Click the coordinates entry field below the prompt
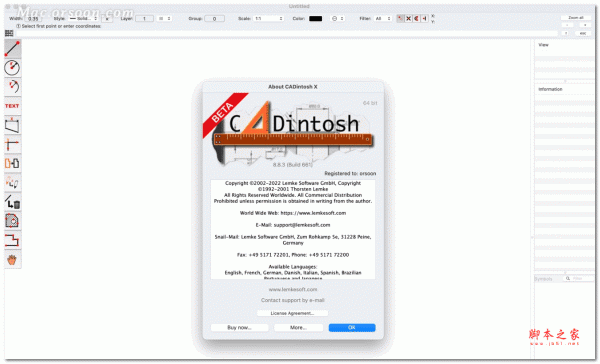Screen dimensions: 600x364 287,33
